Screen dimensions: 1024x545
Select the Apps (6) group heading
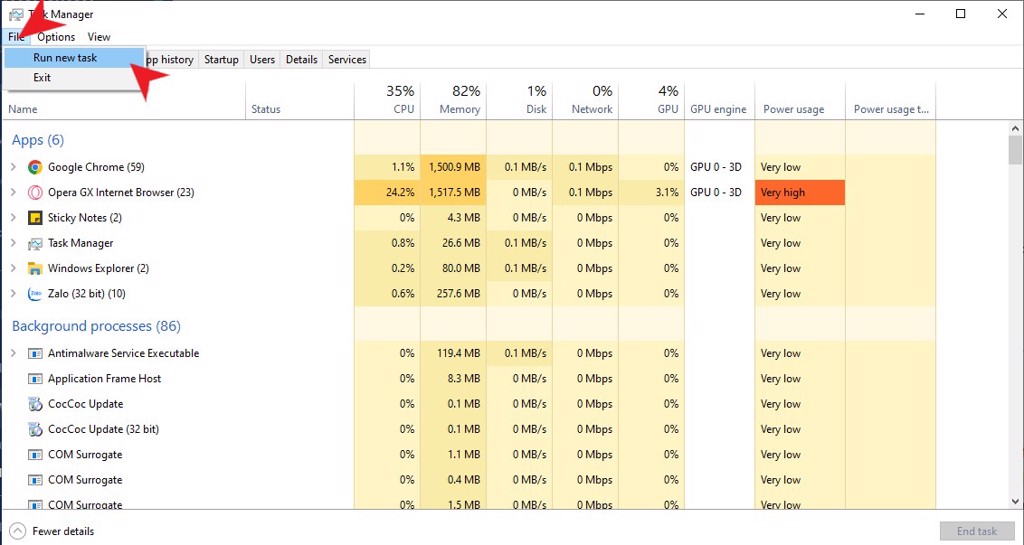(x=38, y=140)
